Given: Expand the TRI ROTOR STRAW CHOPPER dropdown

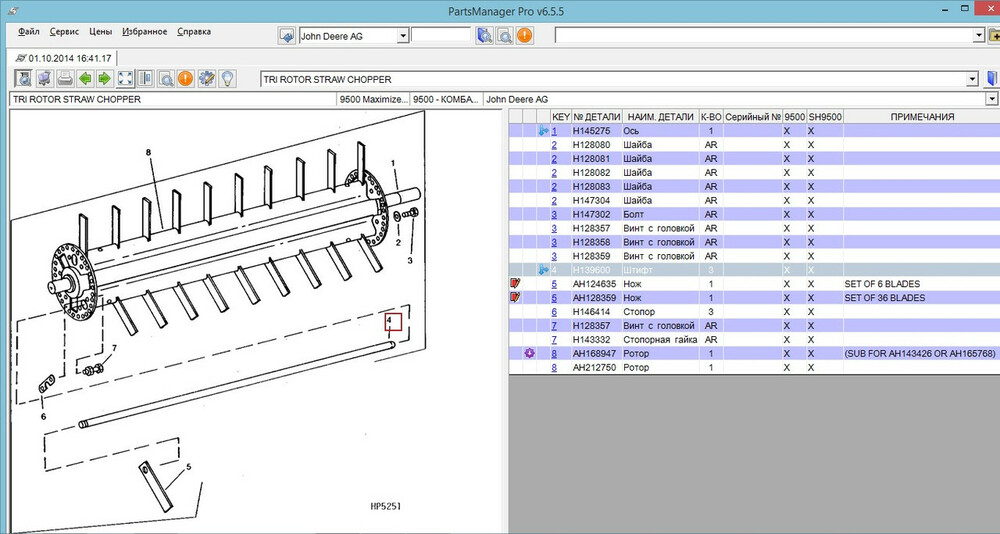Looking at the screenshot, I should pos(972,79).
